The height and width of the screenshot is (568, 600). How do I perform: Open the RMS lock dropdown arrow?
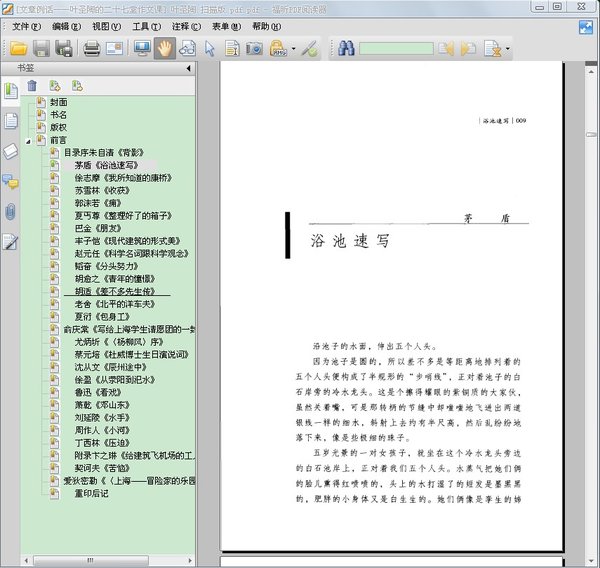point(293,49)
